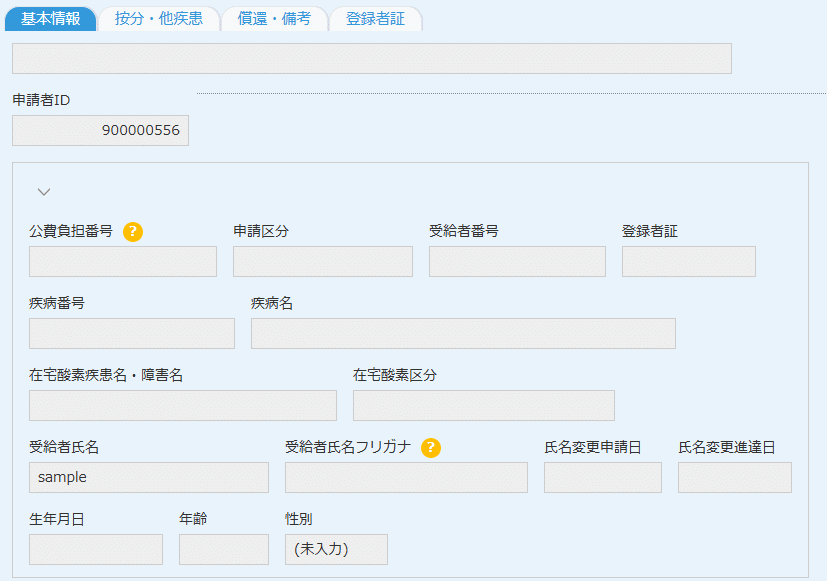Click the 申請者ID field showing 900000556
Screen dimensions: 827x581
pos(100,131)
